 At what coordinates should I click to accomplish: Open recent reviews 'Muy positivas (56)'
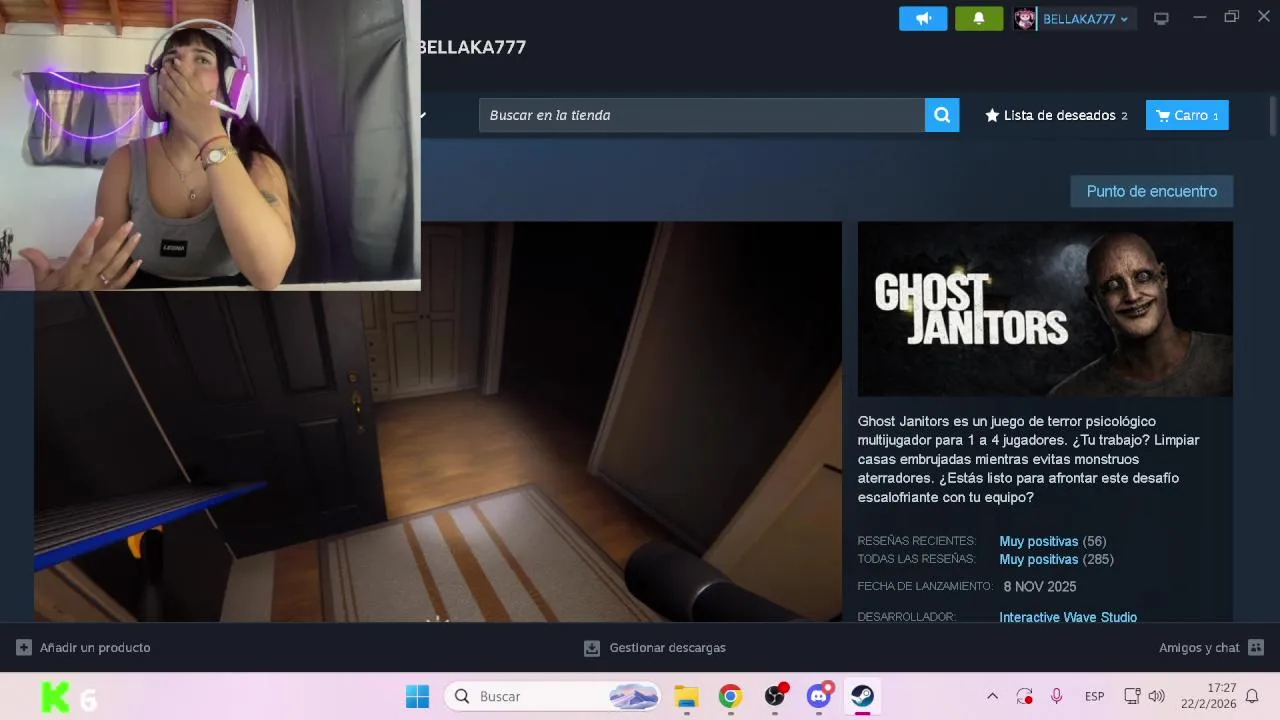(x=1052, y=541)
